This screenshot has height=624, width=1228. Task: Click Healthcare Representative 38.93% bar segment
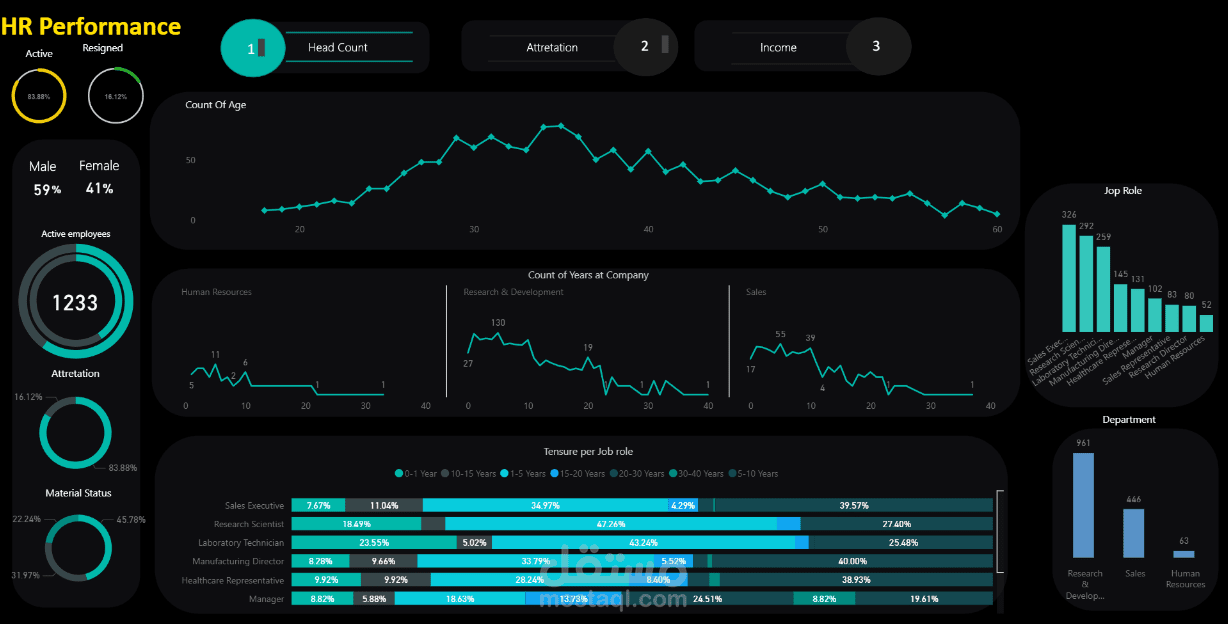coord(856,580)
